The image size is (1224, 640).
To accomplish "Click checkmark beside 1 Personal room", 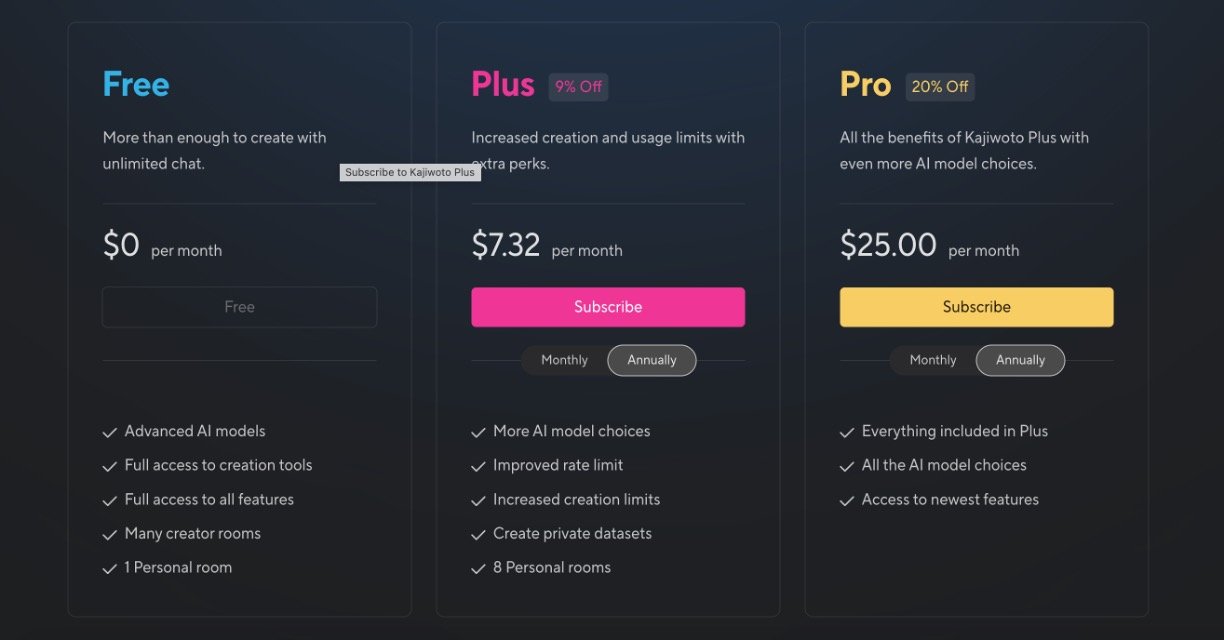I will click(110, 568).
